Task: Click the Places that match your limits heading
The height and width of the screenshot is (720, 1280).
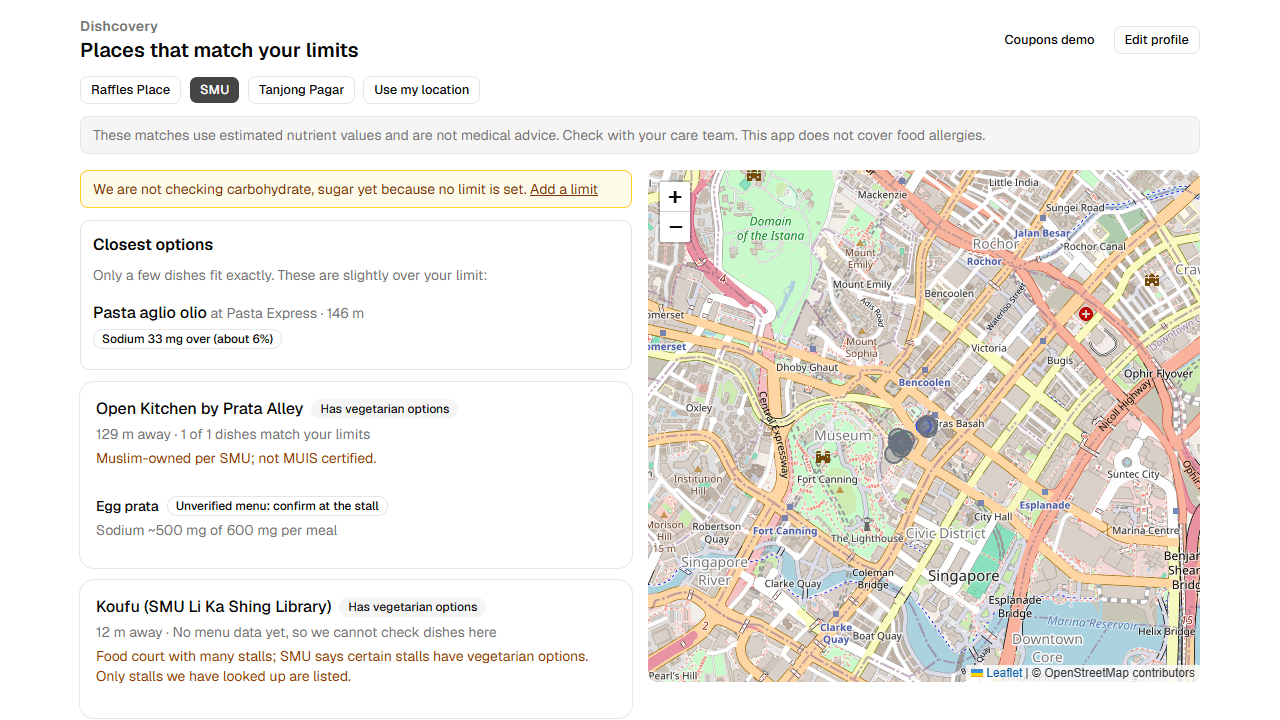Action: 219,50
